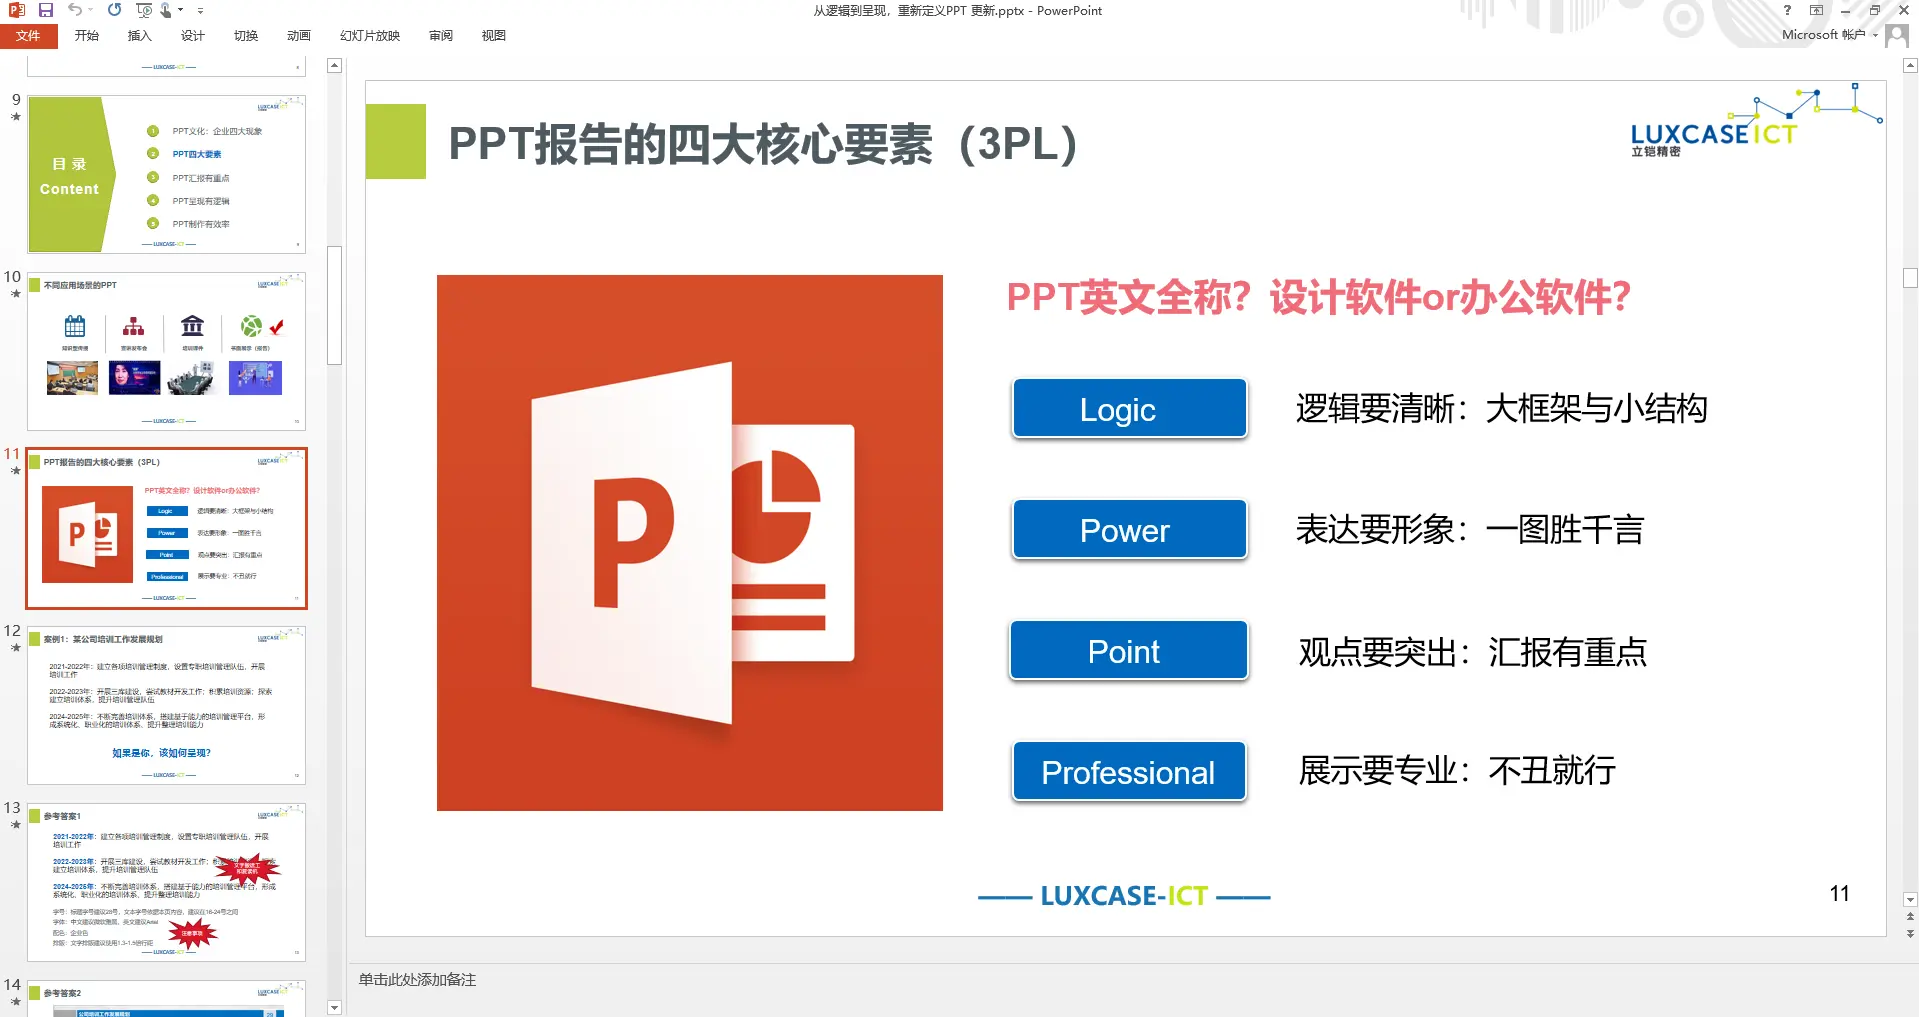Open the touch/mouse mode dropdown arrow

(181, 10)
